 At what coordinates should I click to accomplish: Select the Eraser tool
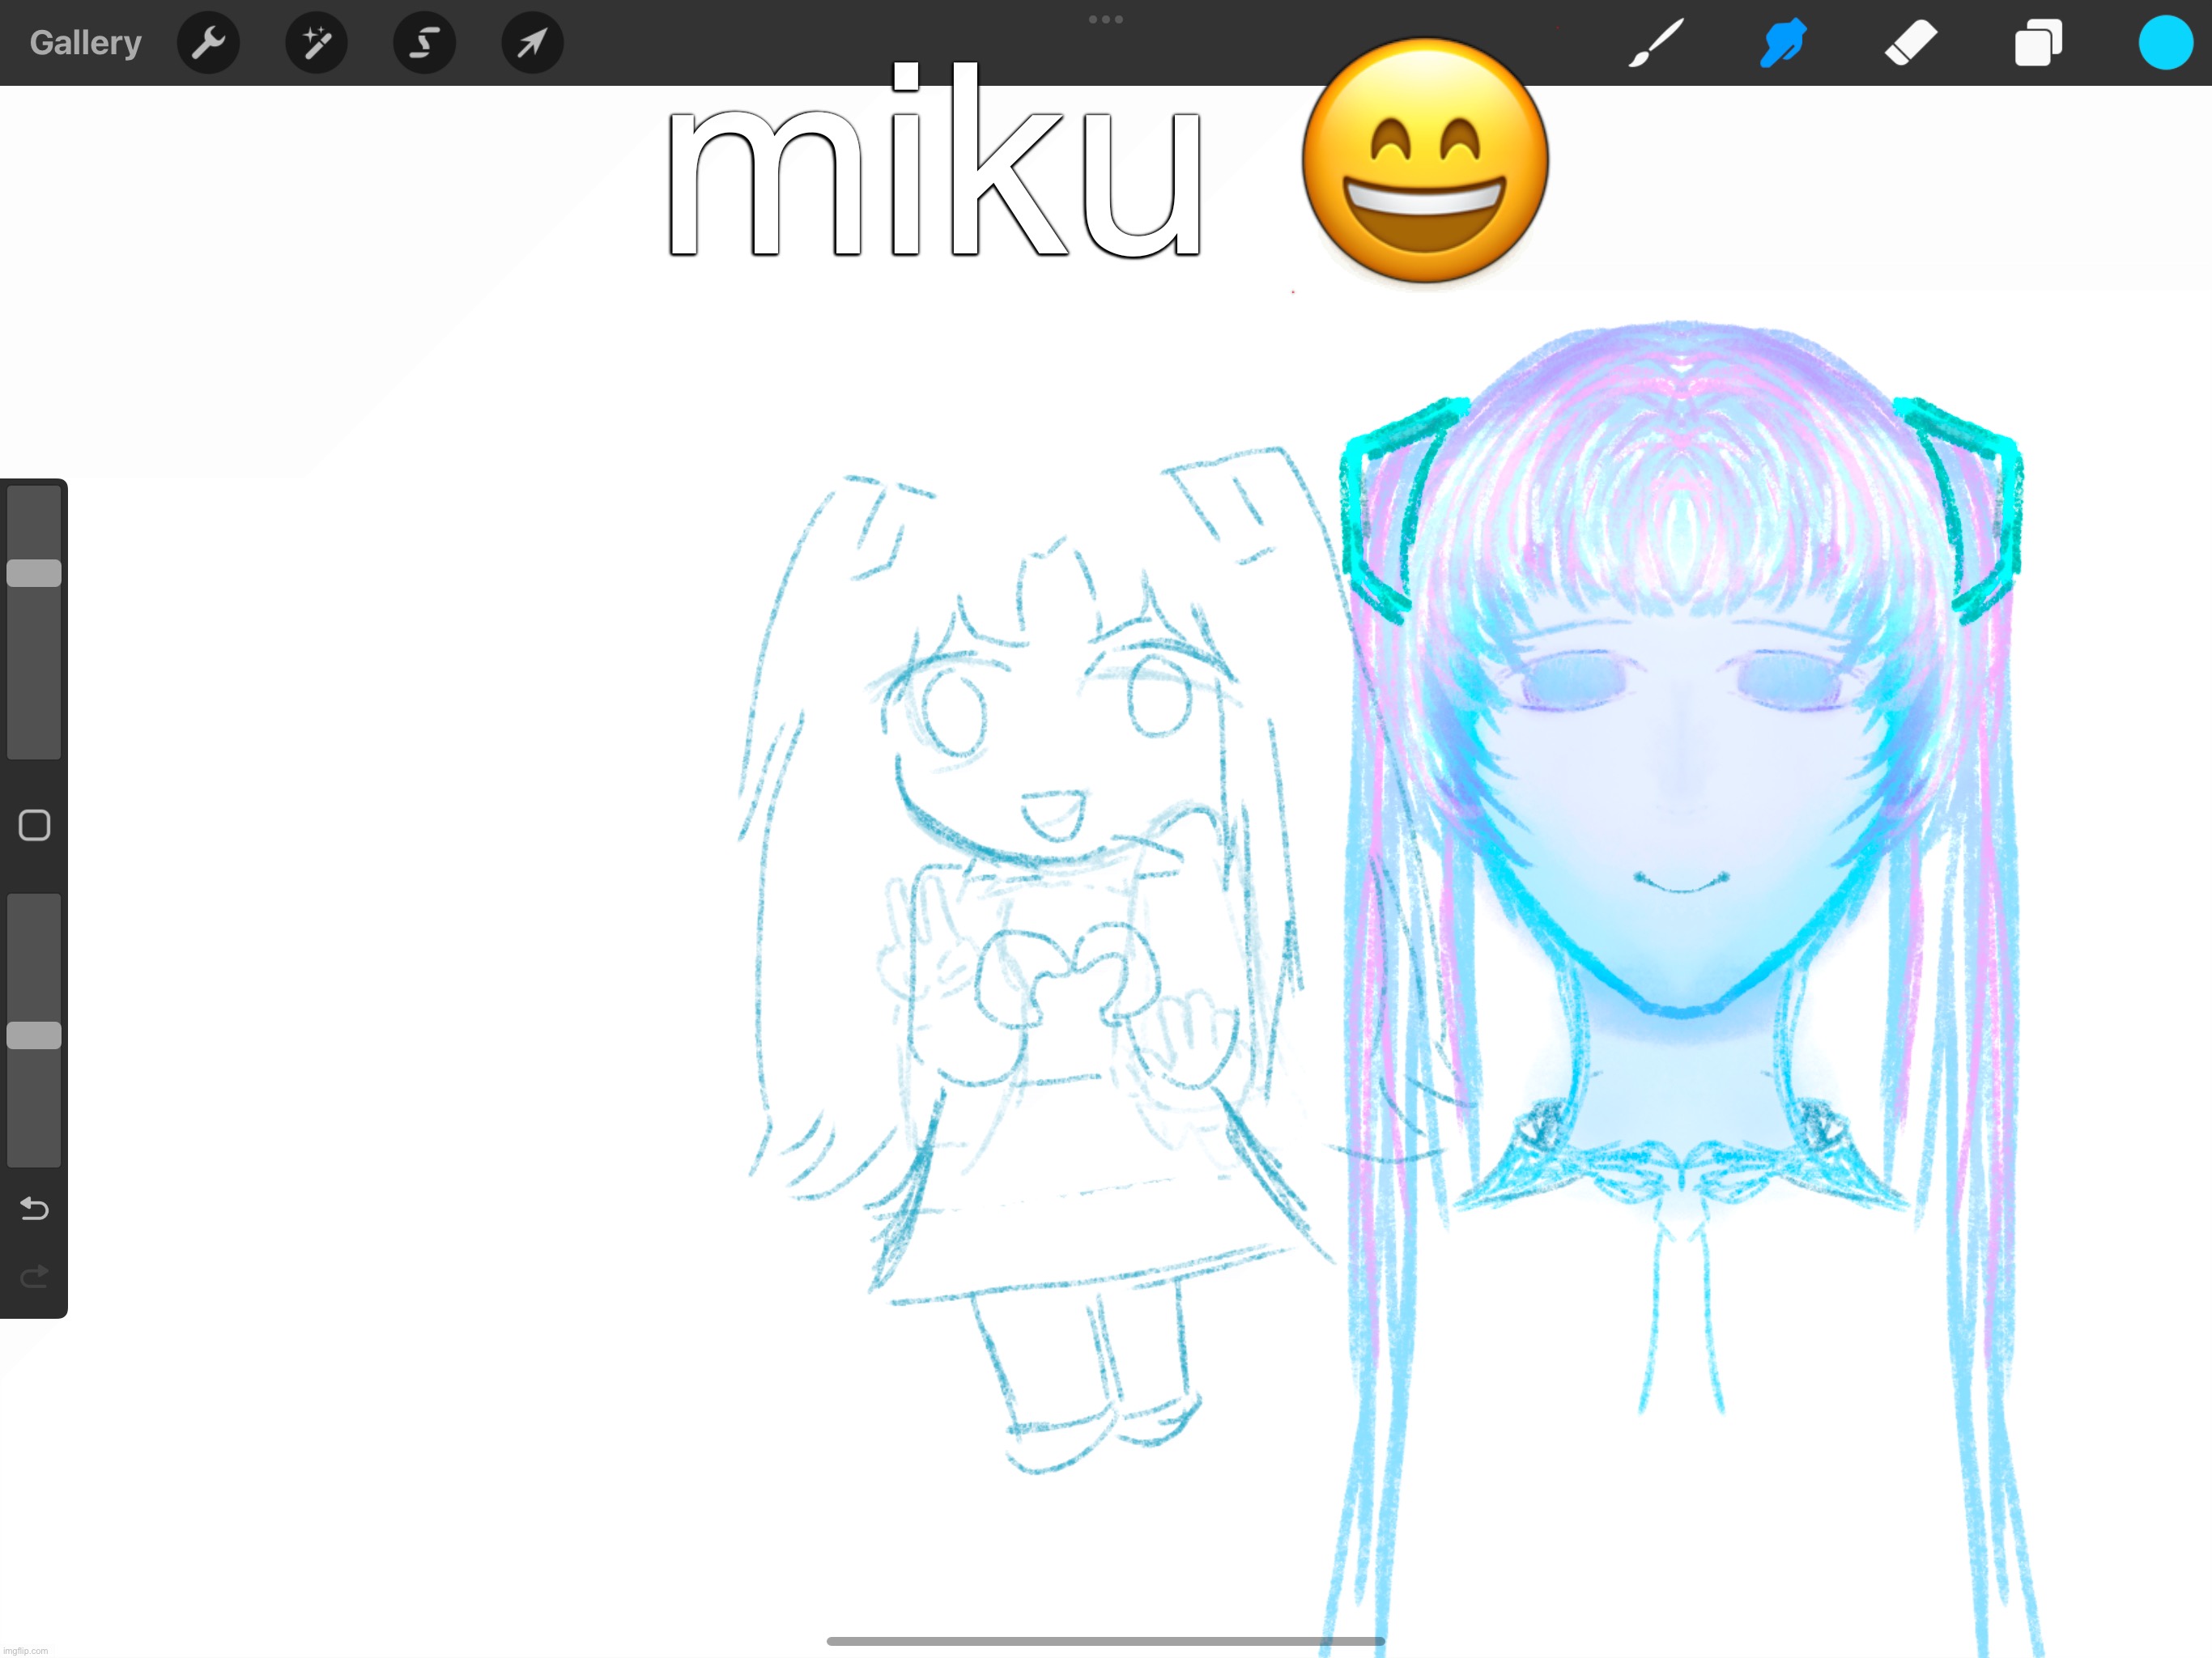coord(1911,43)
